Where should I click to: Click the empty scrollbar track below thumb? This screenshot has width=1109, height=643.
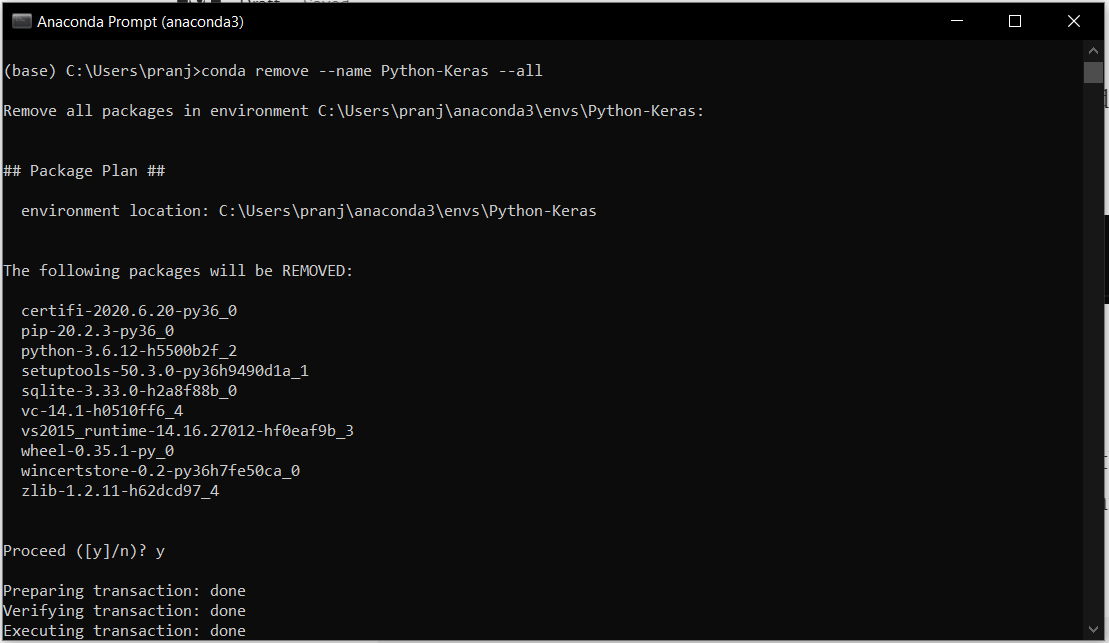coord(1093,350)
